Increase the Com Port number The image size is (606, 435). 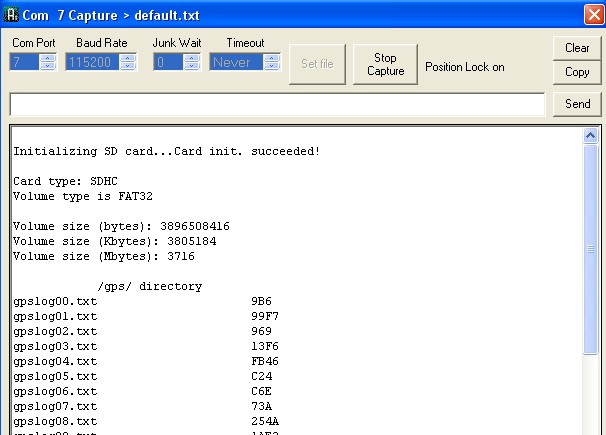click(x=48, y=58)
